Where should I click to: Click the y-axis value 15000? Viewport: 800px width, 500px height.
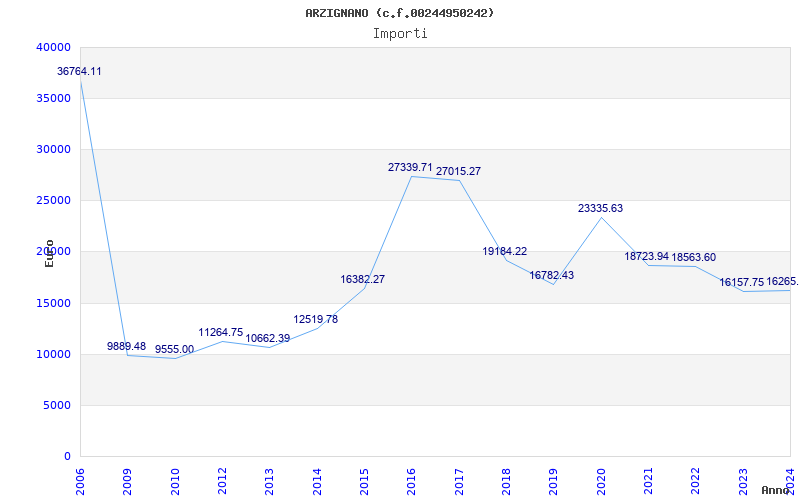54,303
